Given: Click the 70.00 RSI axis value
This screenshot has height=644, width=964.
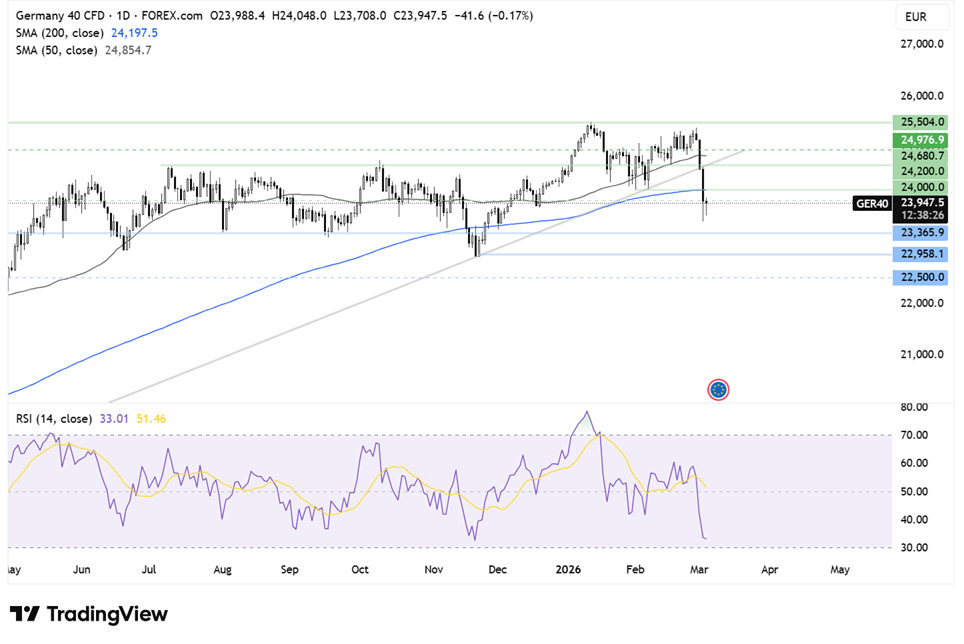Looking at the screenshot, I should [x=914, y=435].
